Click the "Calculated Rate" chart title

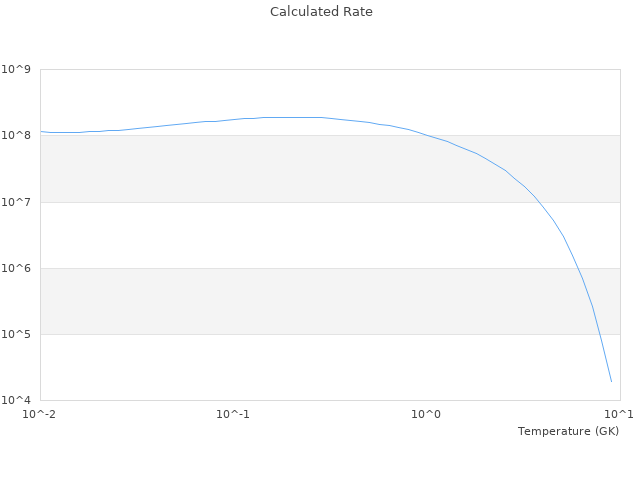320,12
